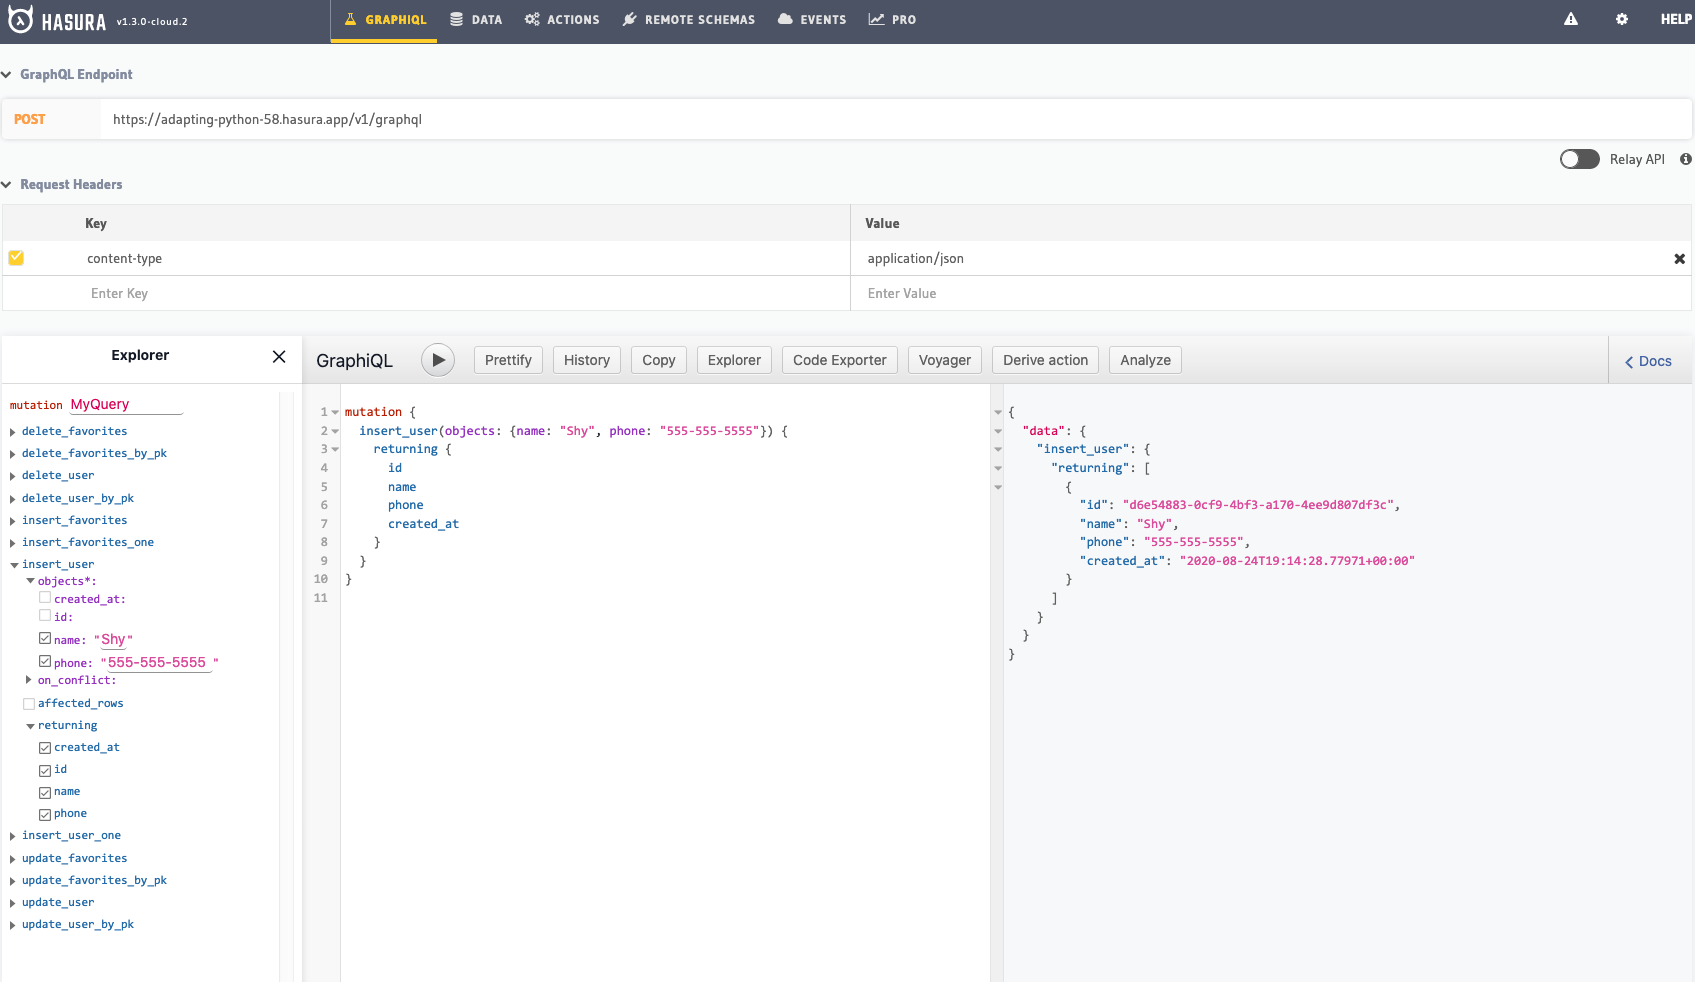Open the Remote Schemas tab
The height and width of the screenshot is (982, 1695).
(689, 20)
